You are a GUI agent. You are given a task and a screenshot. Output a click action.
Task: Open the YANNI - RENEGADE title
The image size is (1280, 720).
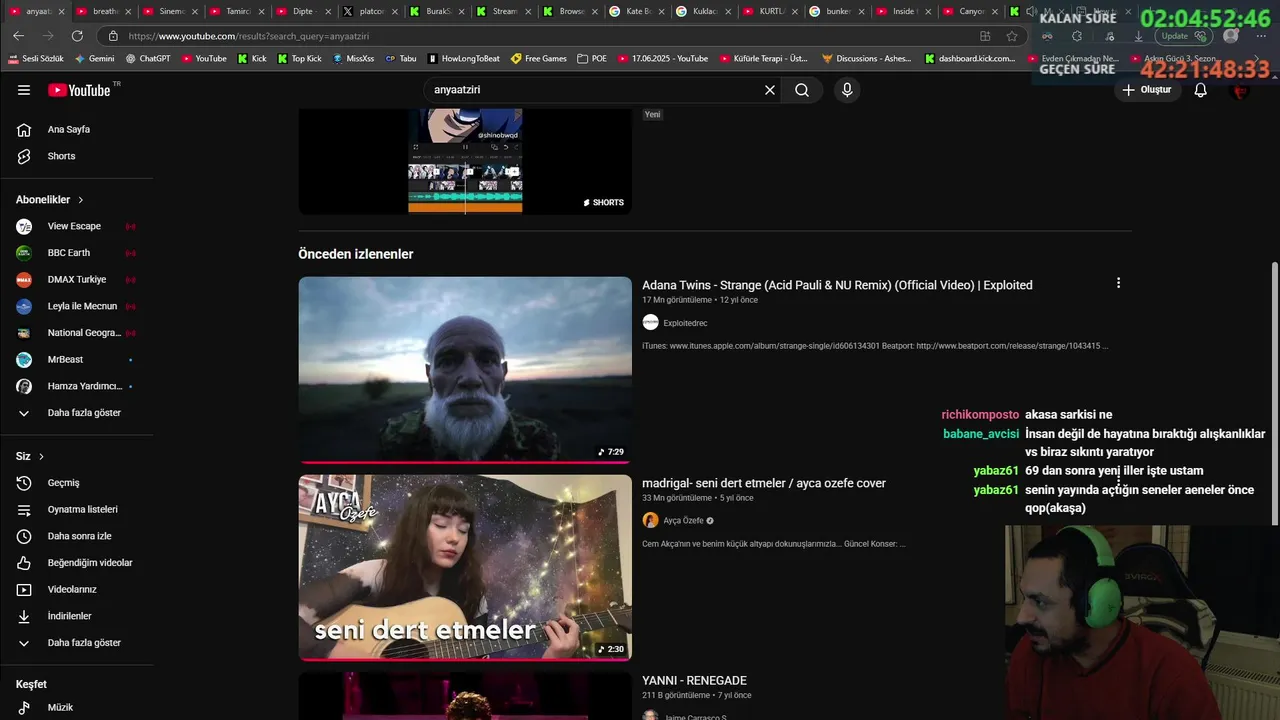(x=694, y=680)
